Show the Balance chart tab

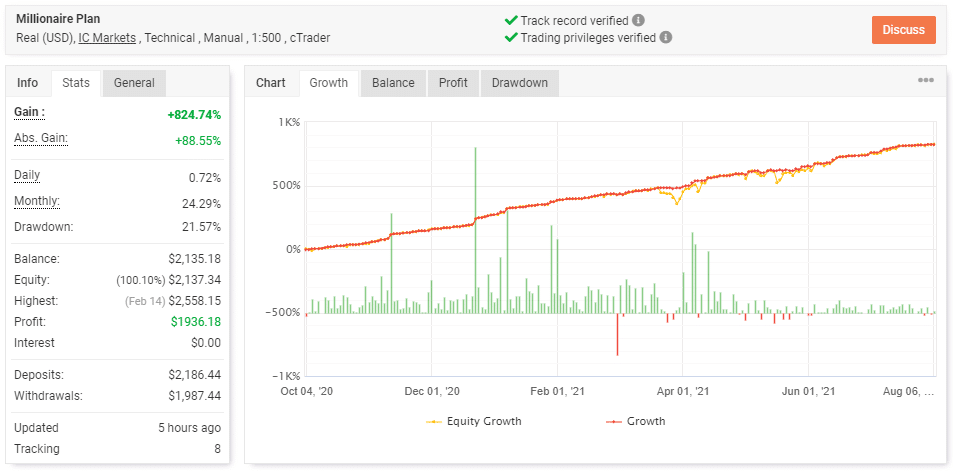point(393,83)
